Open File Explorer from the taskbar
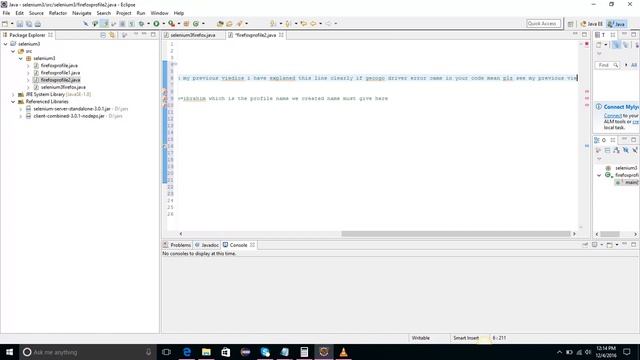This screenshot has height=360, width=640. tap(206, 352)
